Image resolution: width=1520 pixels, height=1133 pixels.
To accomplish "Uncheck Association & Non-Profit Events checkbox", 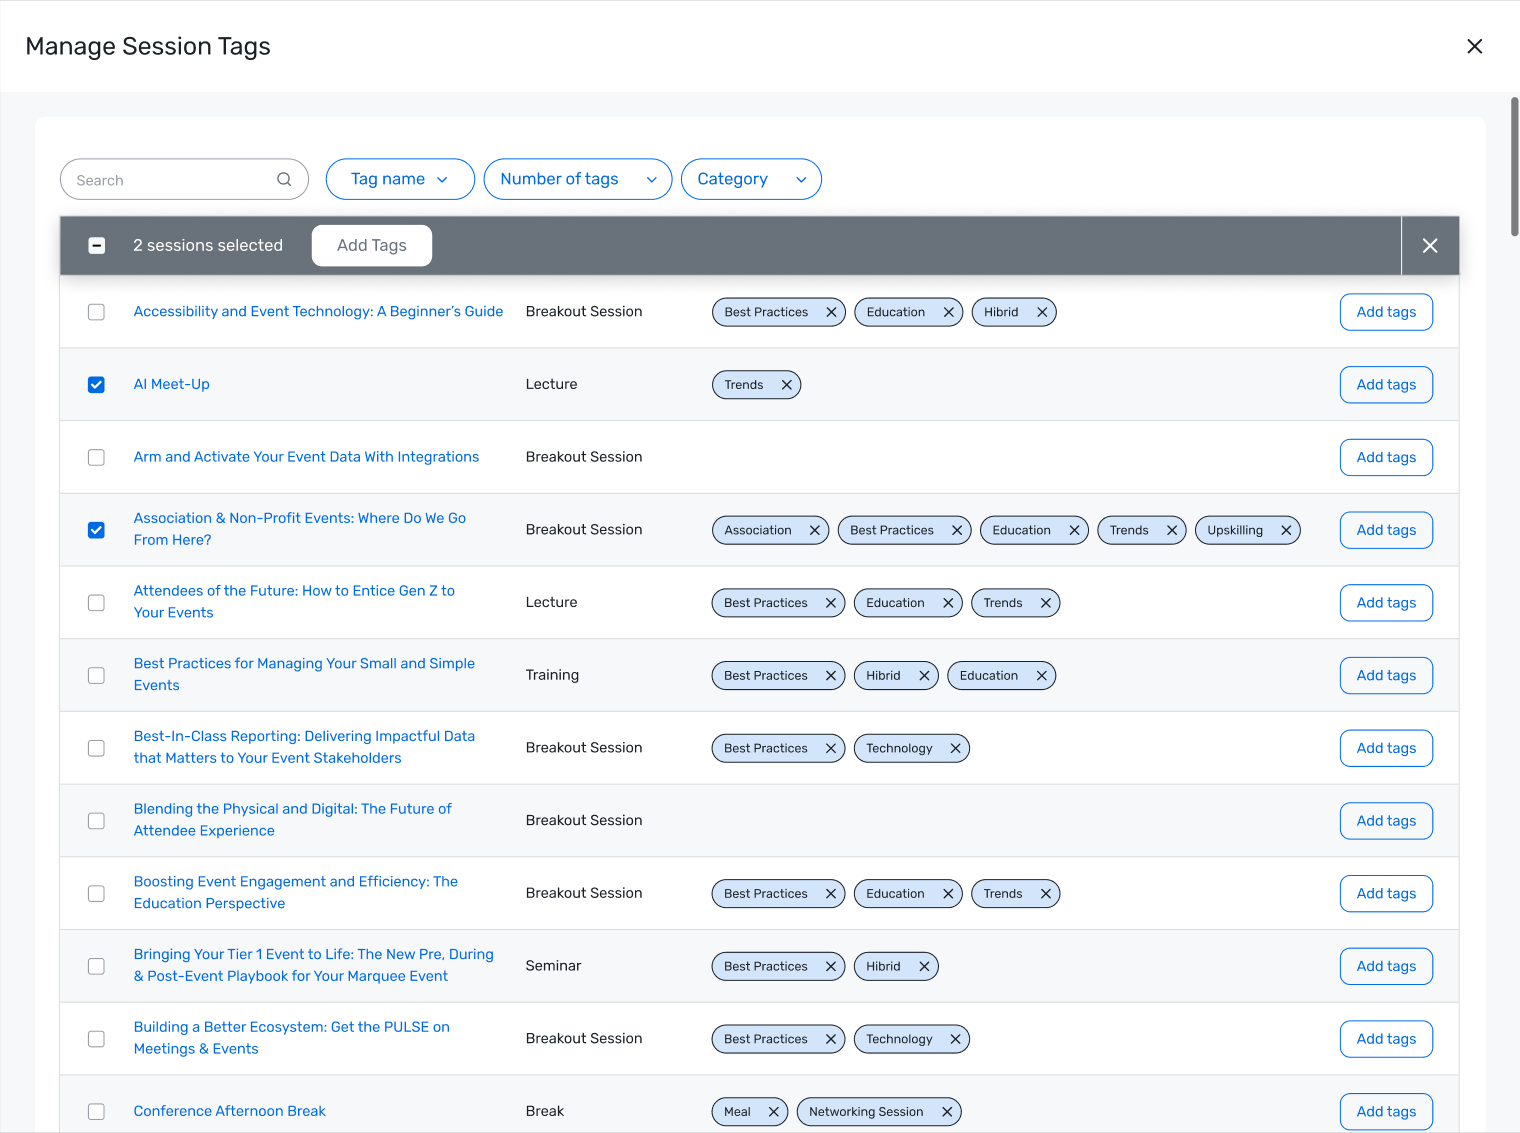I will [x=96, y=530].
